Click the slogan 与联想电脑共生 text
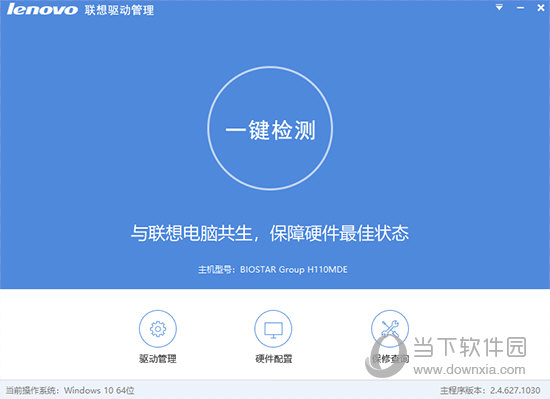550x399 pixels. pos(192,233)
